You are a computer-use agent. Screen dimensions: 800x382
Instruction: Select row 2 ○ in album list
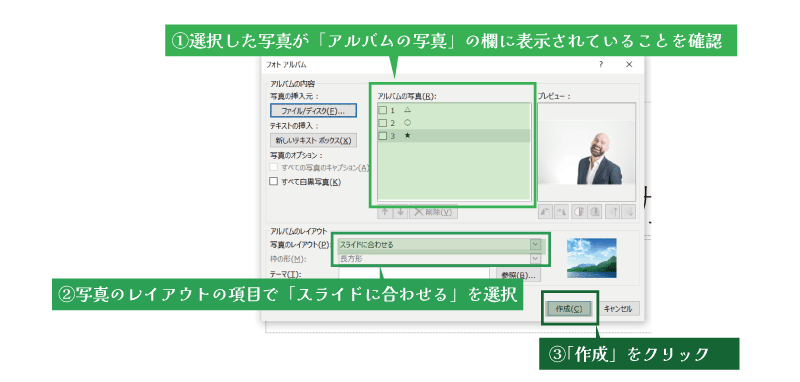coord(454,123)
